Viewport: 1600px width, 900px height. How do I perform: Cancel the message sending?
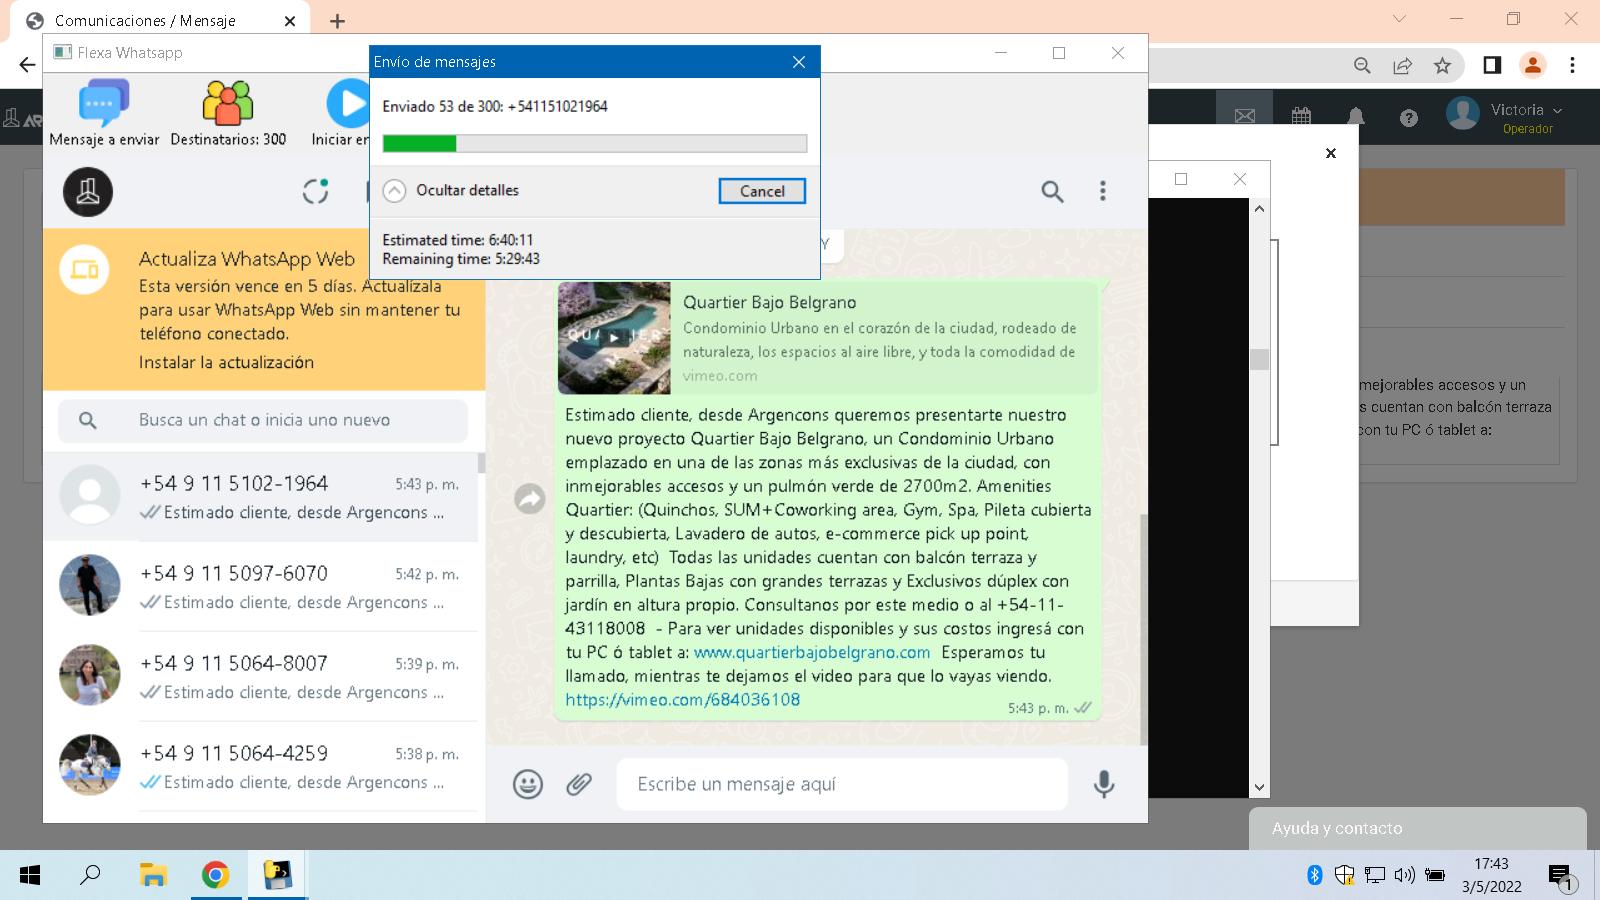762,191
